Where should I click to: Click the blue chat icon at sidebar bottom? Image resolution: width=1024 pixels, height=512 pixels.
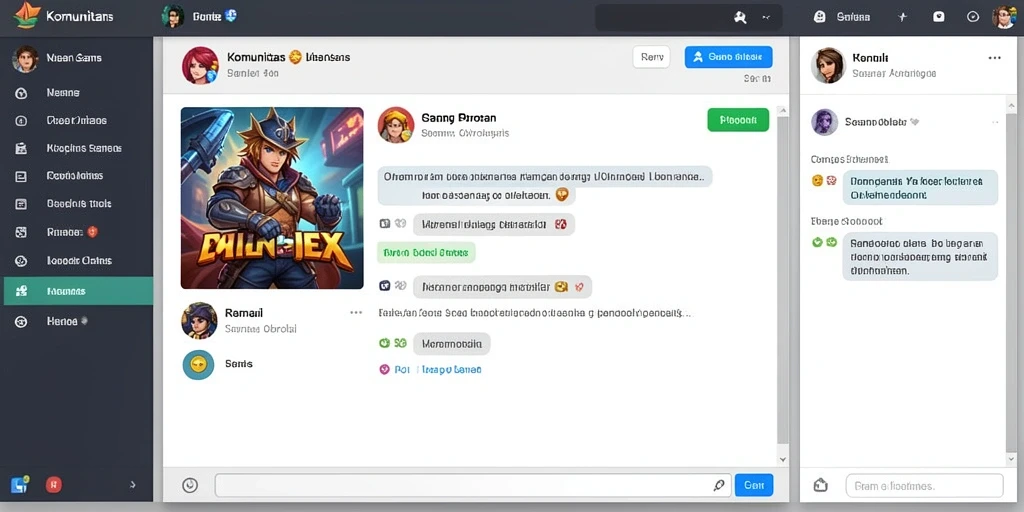20,485
